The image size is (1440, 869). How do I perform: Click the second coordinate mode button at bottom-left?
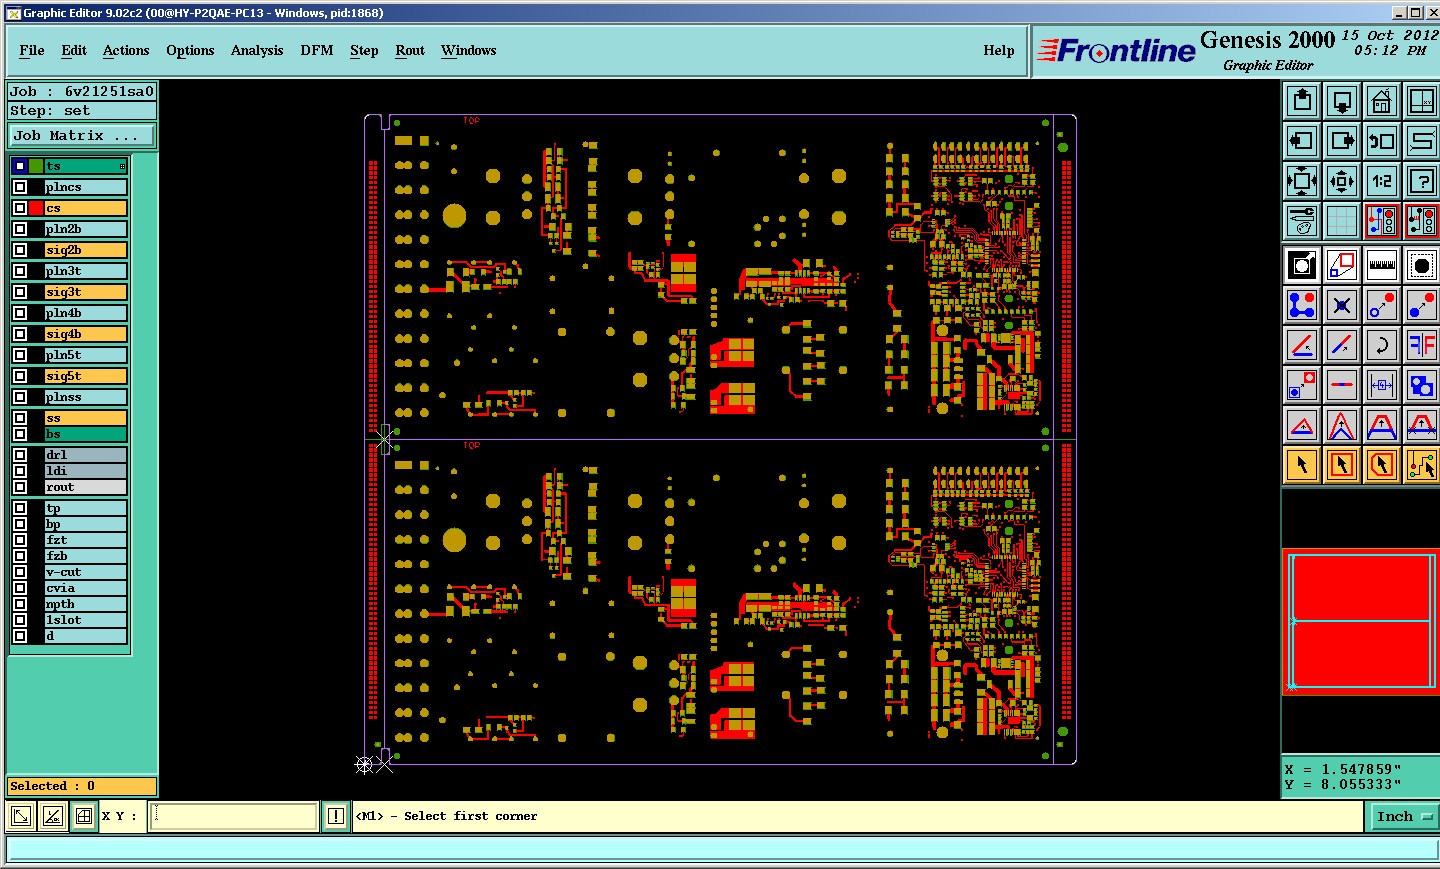pyautogui.click(x=53, y=816)
